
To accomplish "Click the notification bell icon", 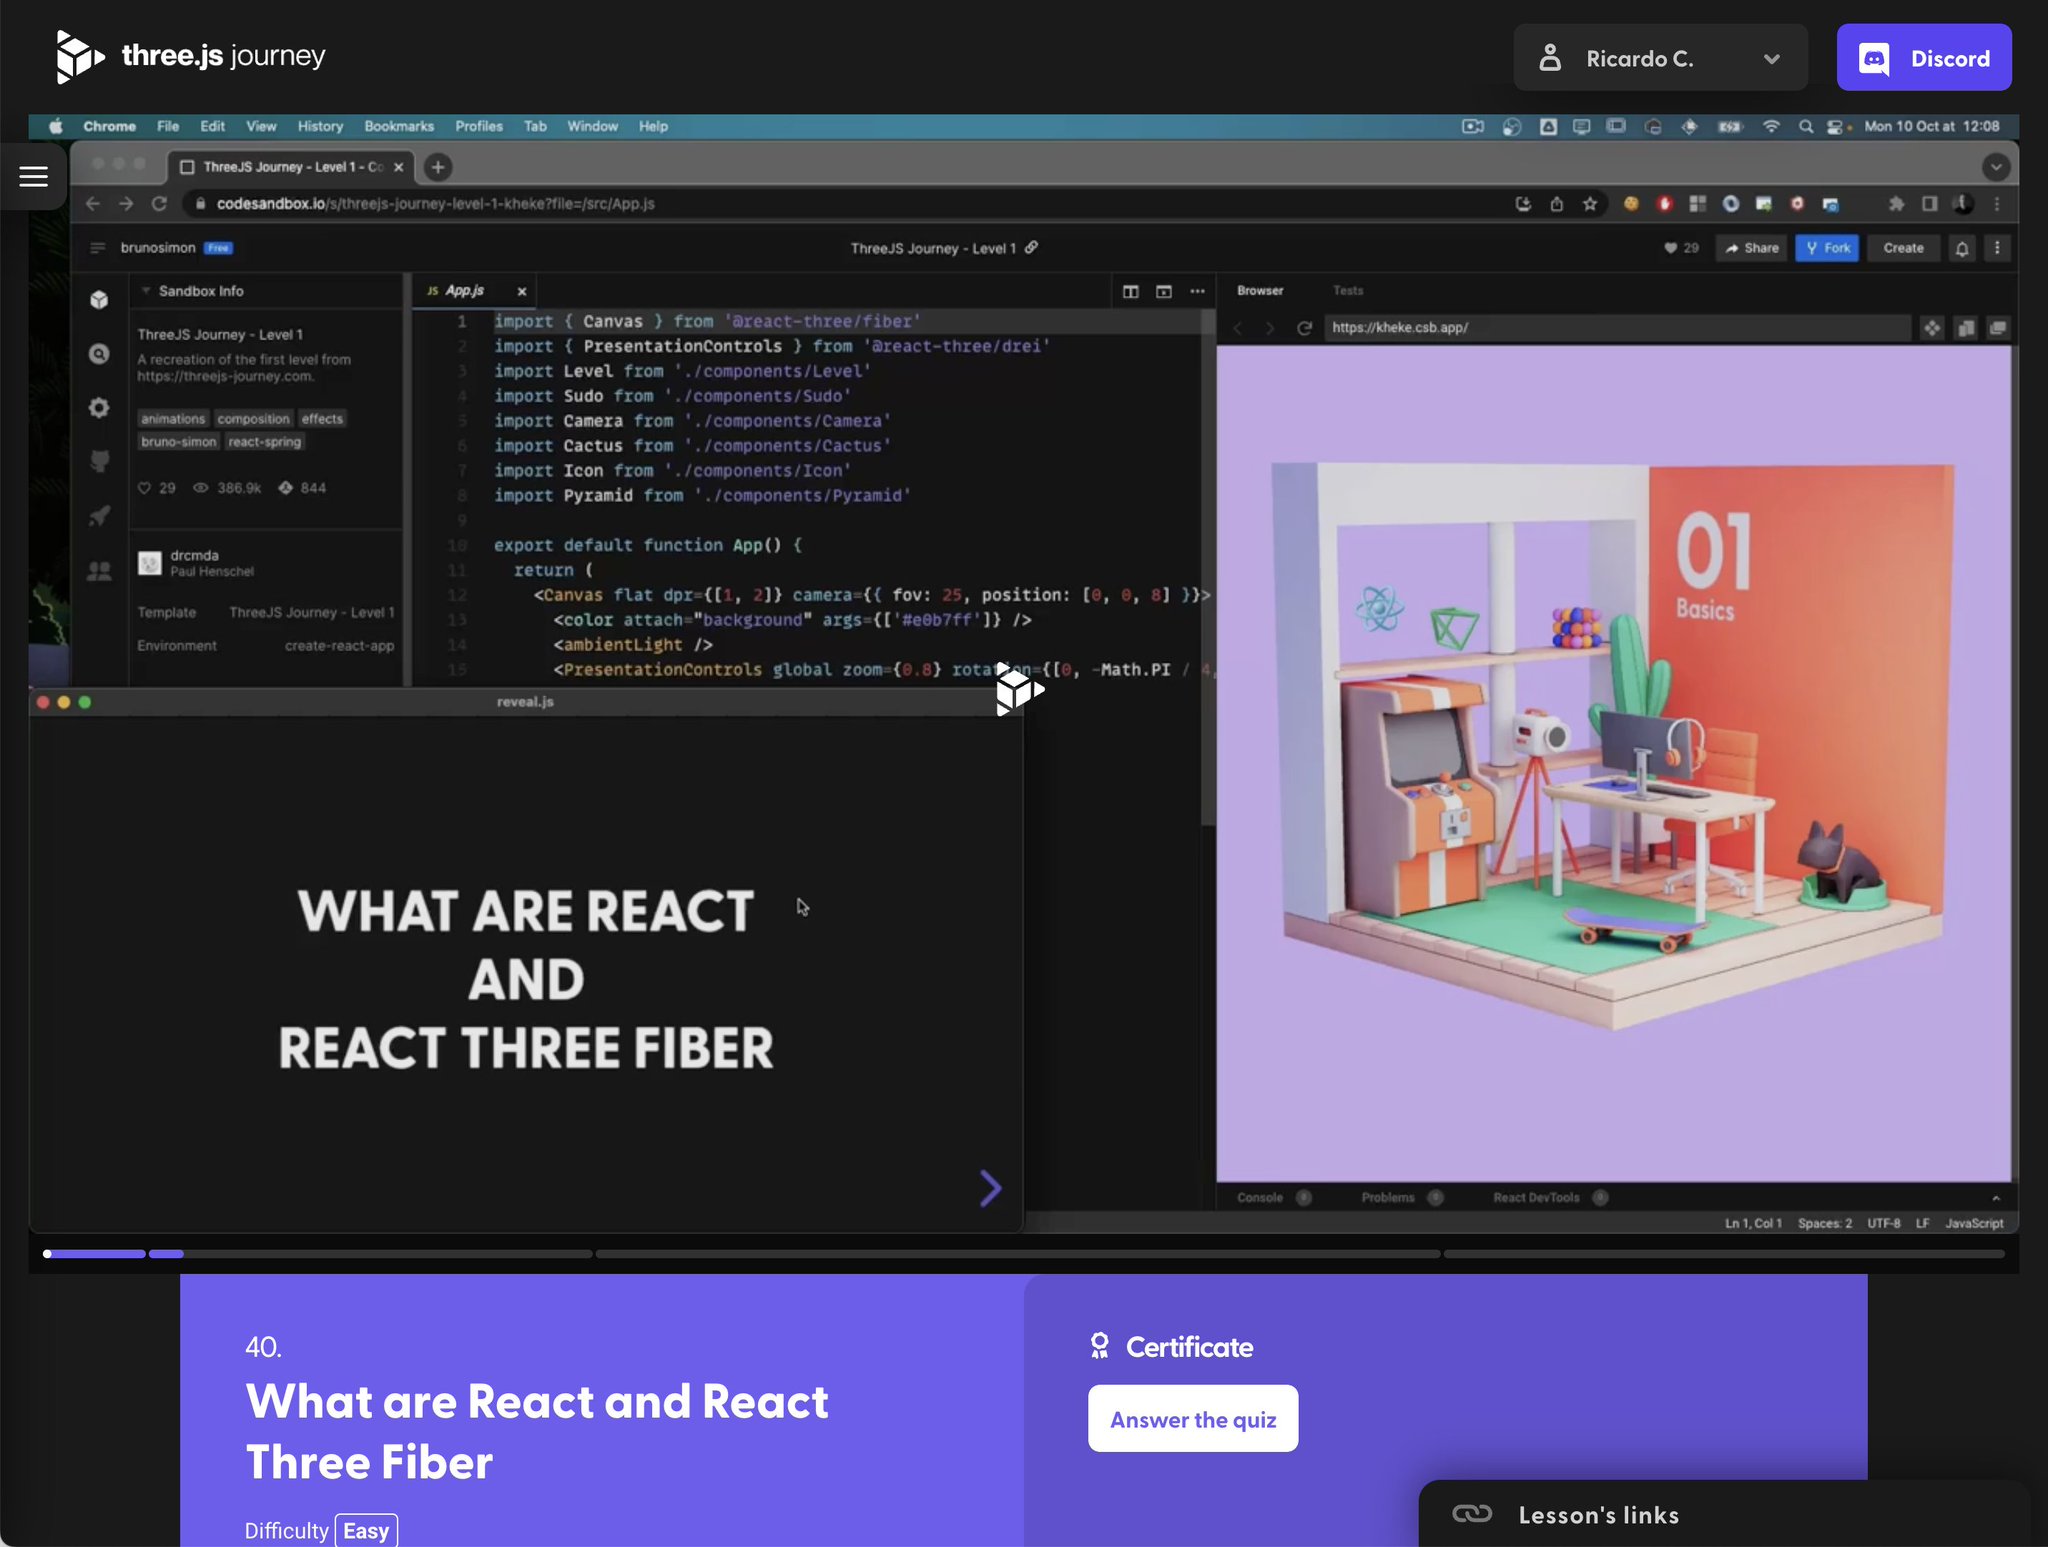I will pyautogui.click(x=1962, y=248).
